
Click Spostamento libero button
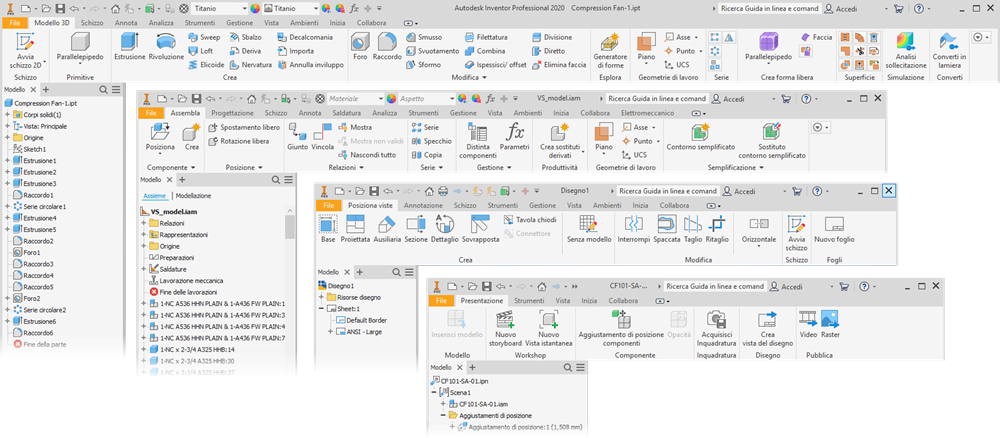click(244, 128)
